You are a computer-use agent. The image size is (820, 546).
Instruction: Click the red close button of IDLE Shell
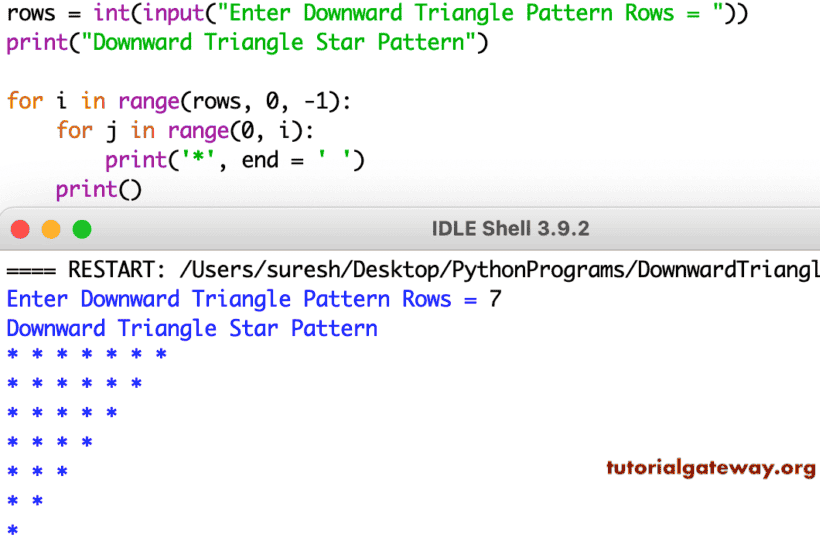coord(20,229)
